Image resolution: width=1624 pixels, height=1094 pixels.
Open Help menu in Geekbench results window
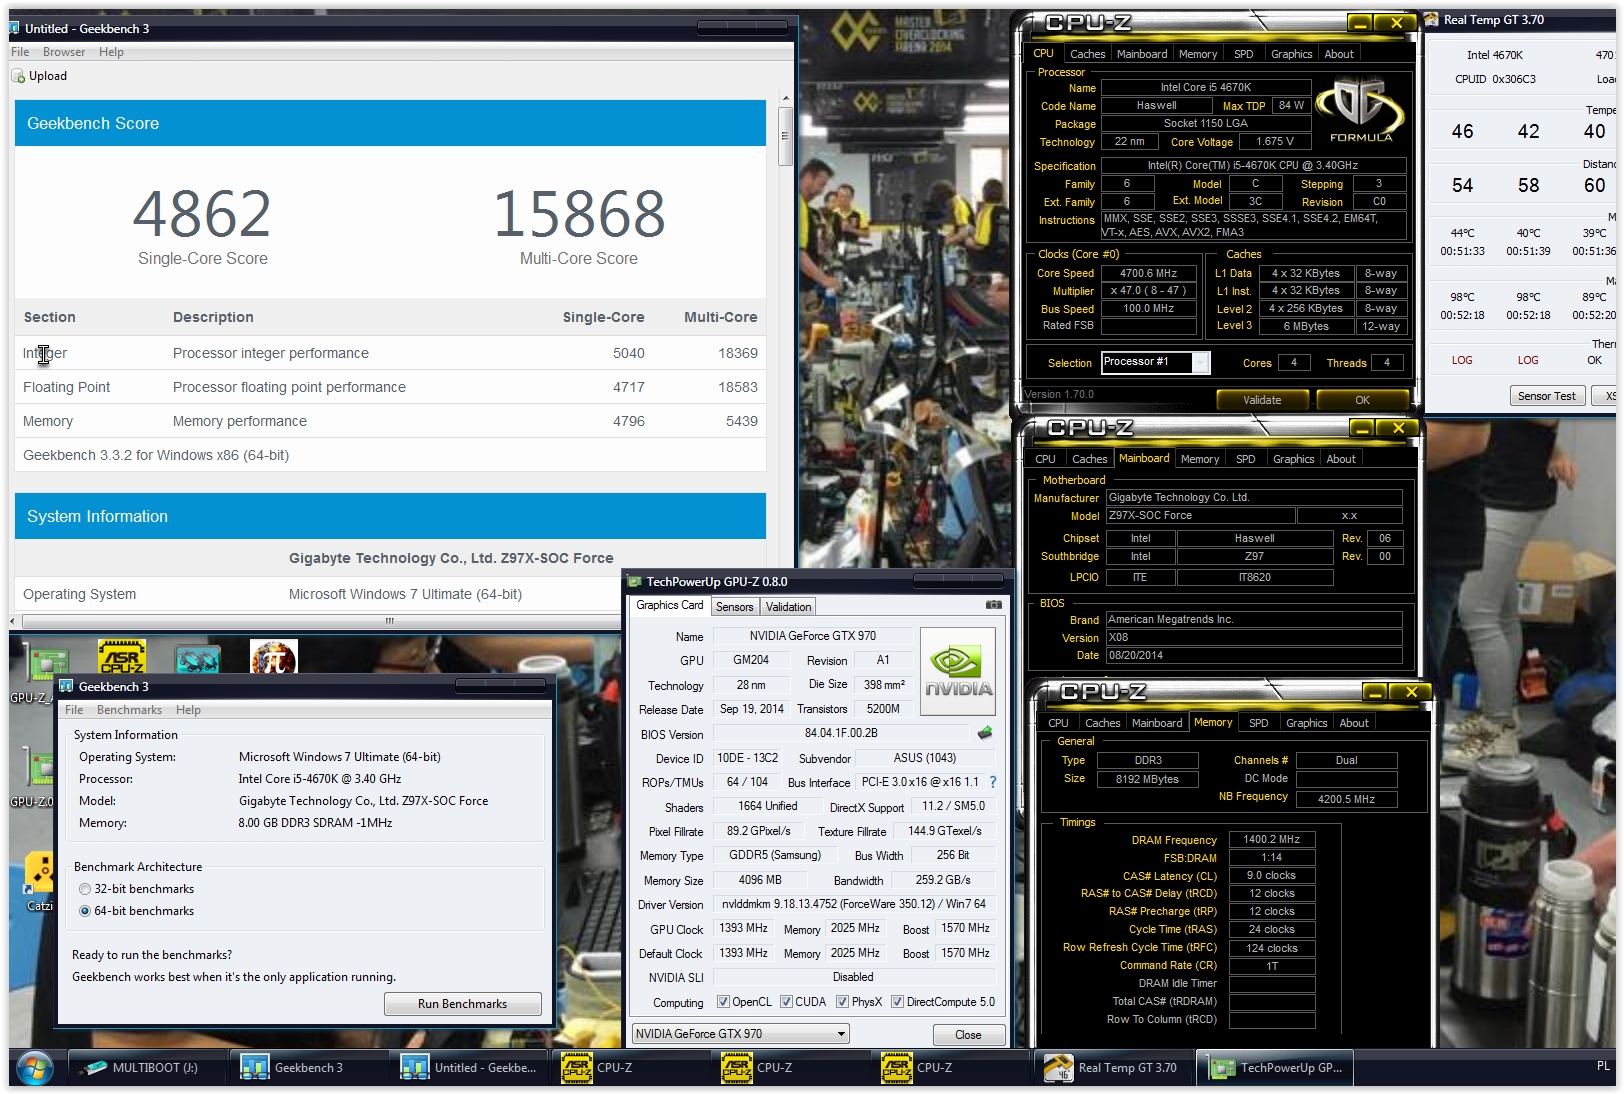111,52
